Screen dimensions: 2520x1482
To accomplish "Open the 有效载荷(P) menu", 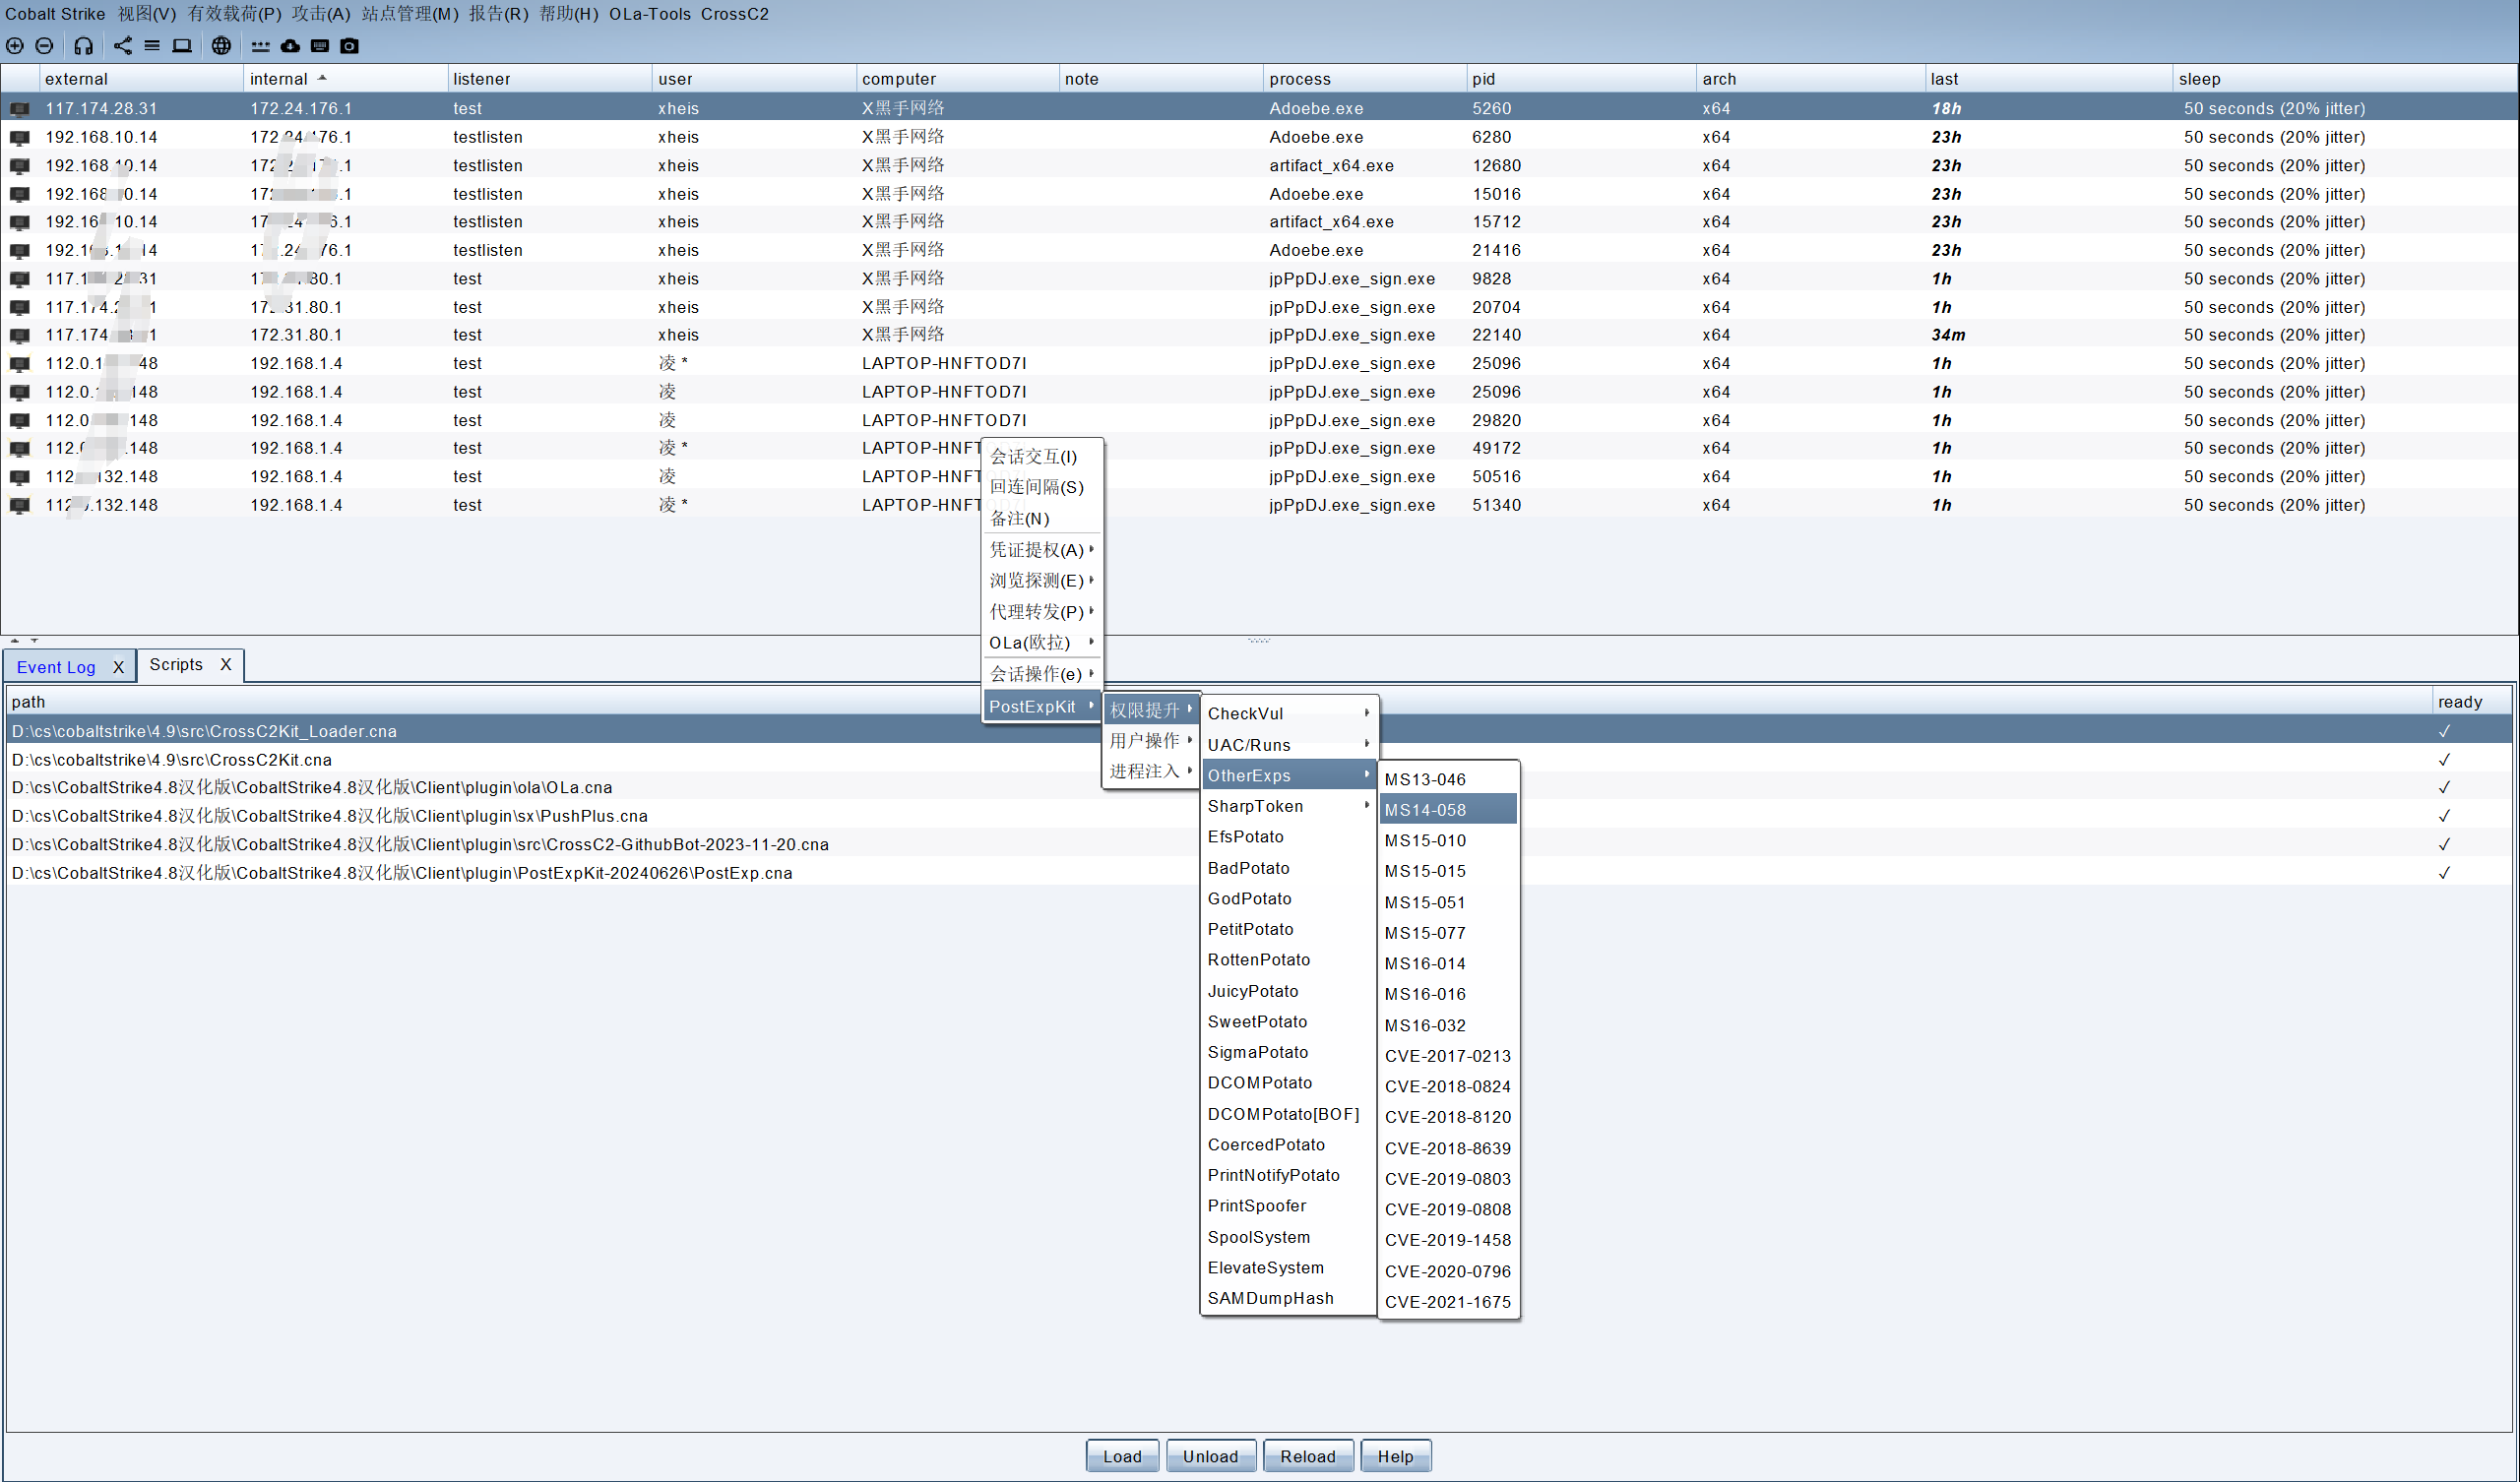I will 234,14.
